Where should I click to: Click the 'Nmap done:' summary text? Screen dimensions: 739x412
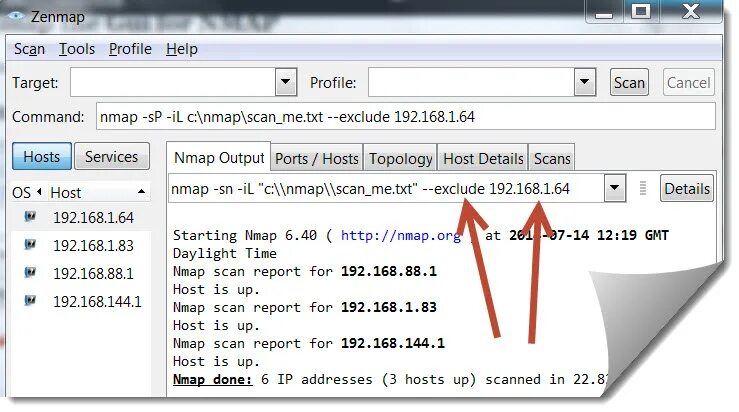213,379
